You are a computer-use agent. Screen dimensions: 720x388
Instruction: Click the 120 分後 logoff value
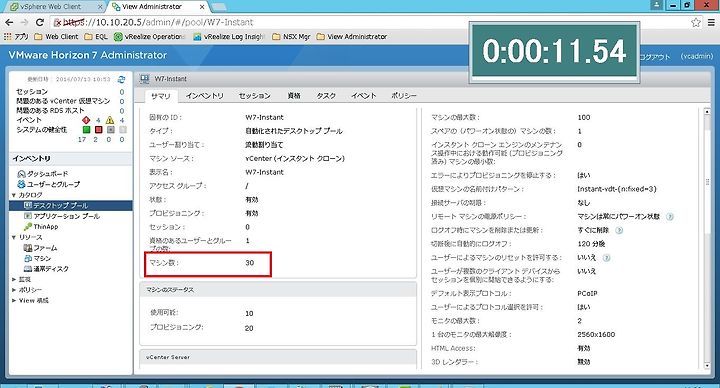point(591,244)
